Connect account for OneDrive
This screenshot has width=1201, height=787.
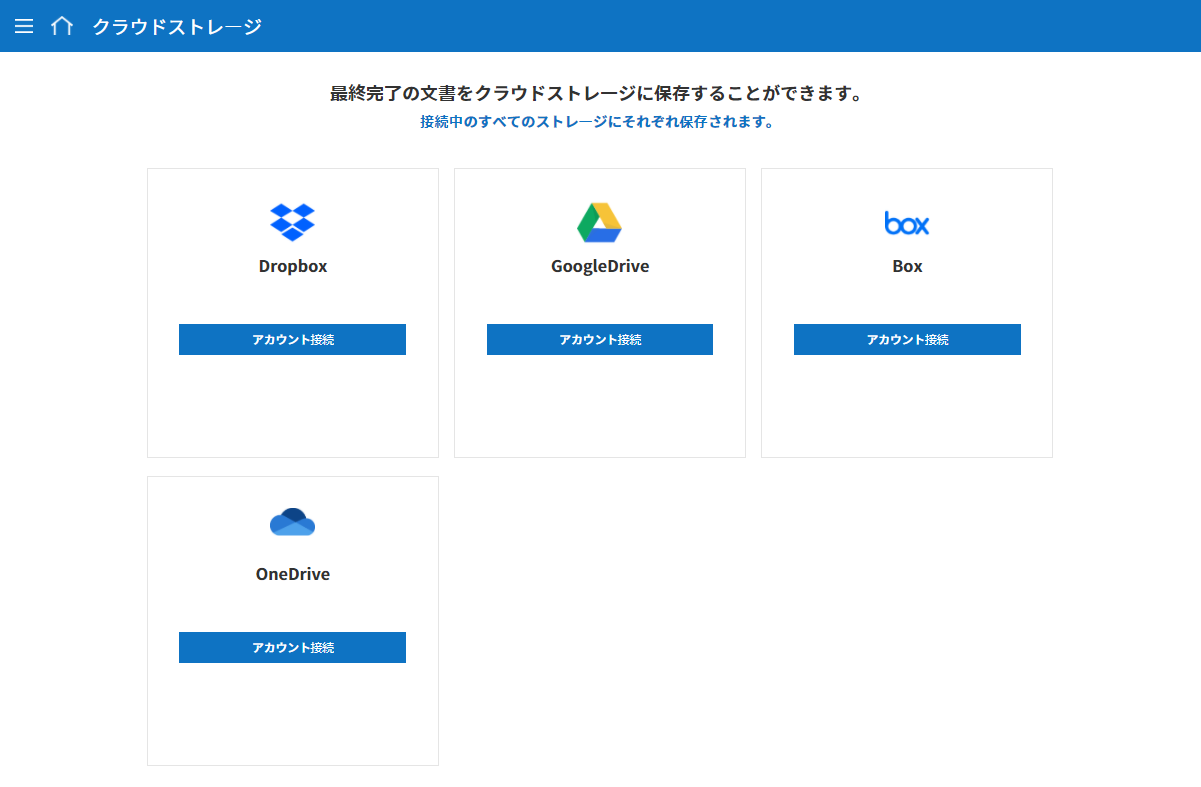pyautogui.click(x=292, y=647)
